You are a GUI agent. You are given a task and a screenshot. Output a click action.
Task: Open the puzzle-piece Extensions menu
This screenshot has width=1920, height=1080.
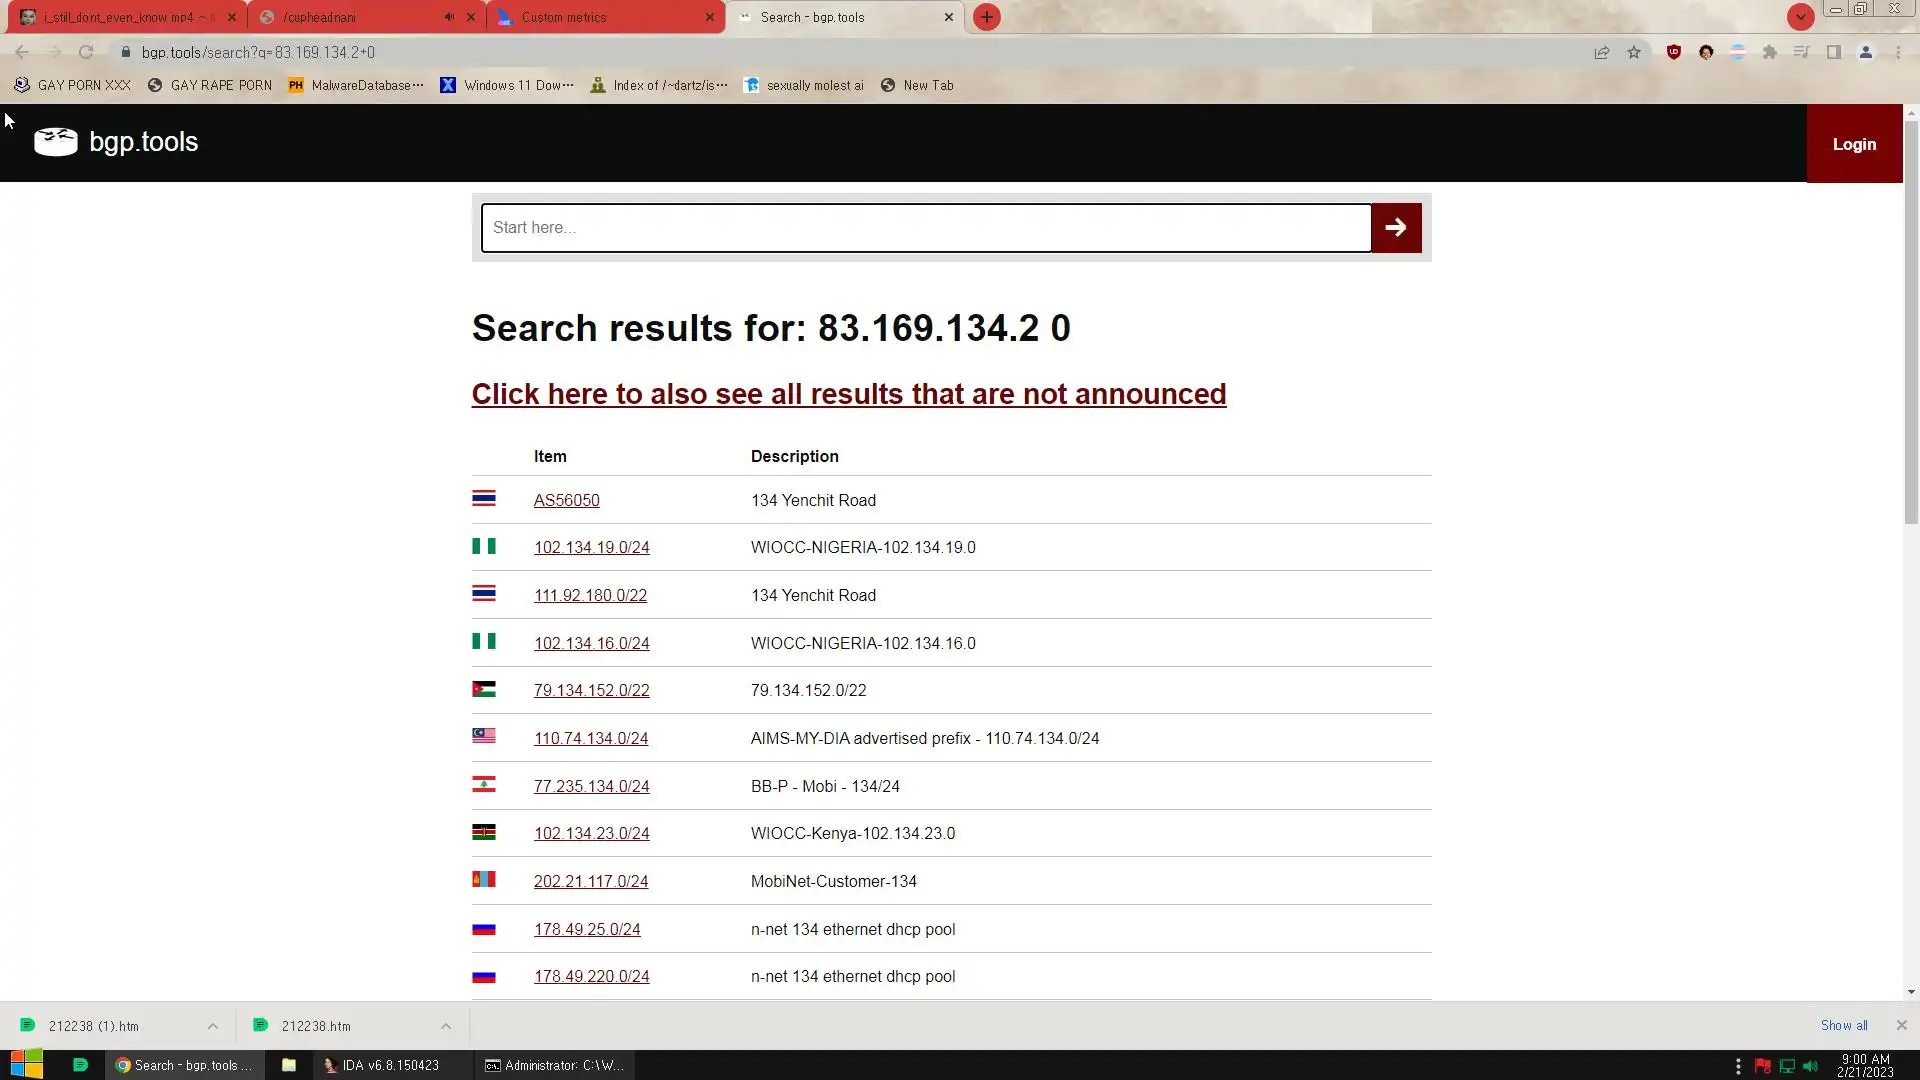[1769, 52]
